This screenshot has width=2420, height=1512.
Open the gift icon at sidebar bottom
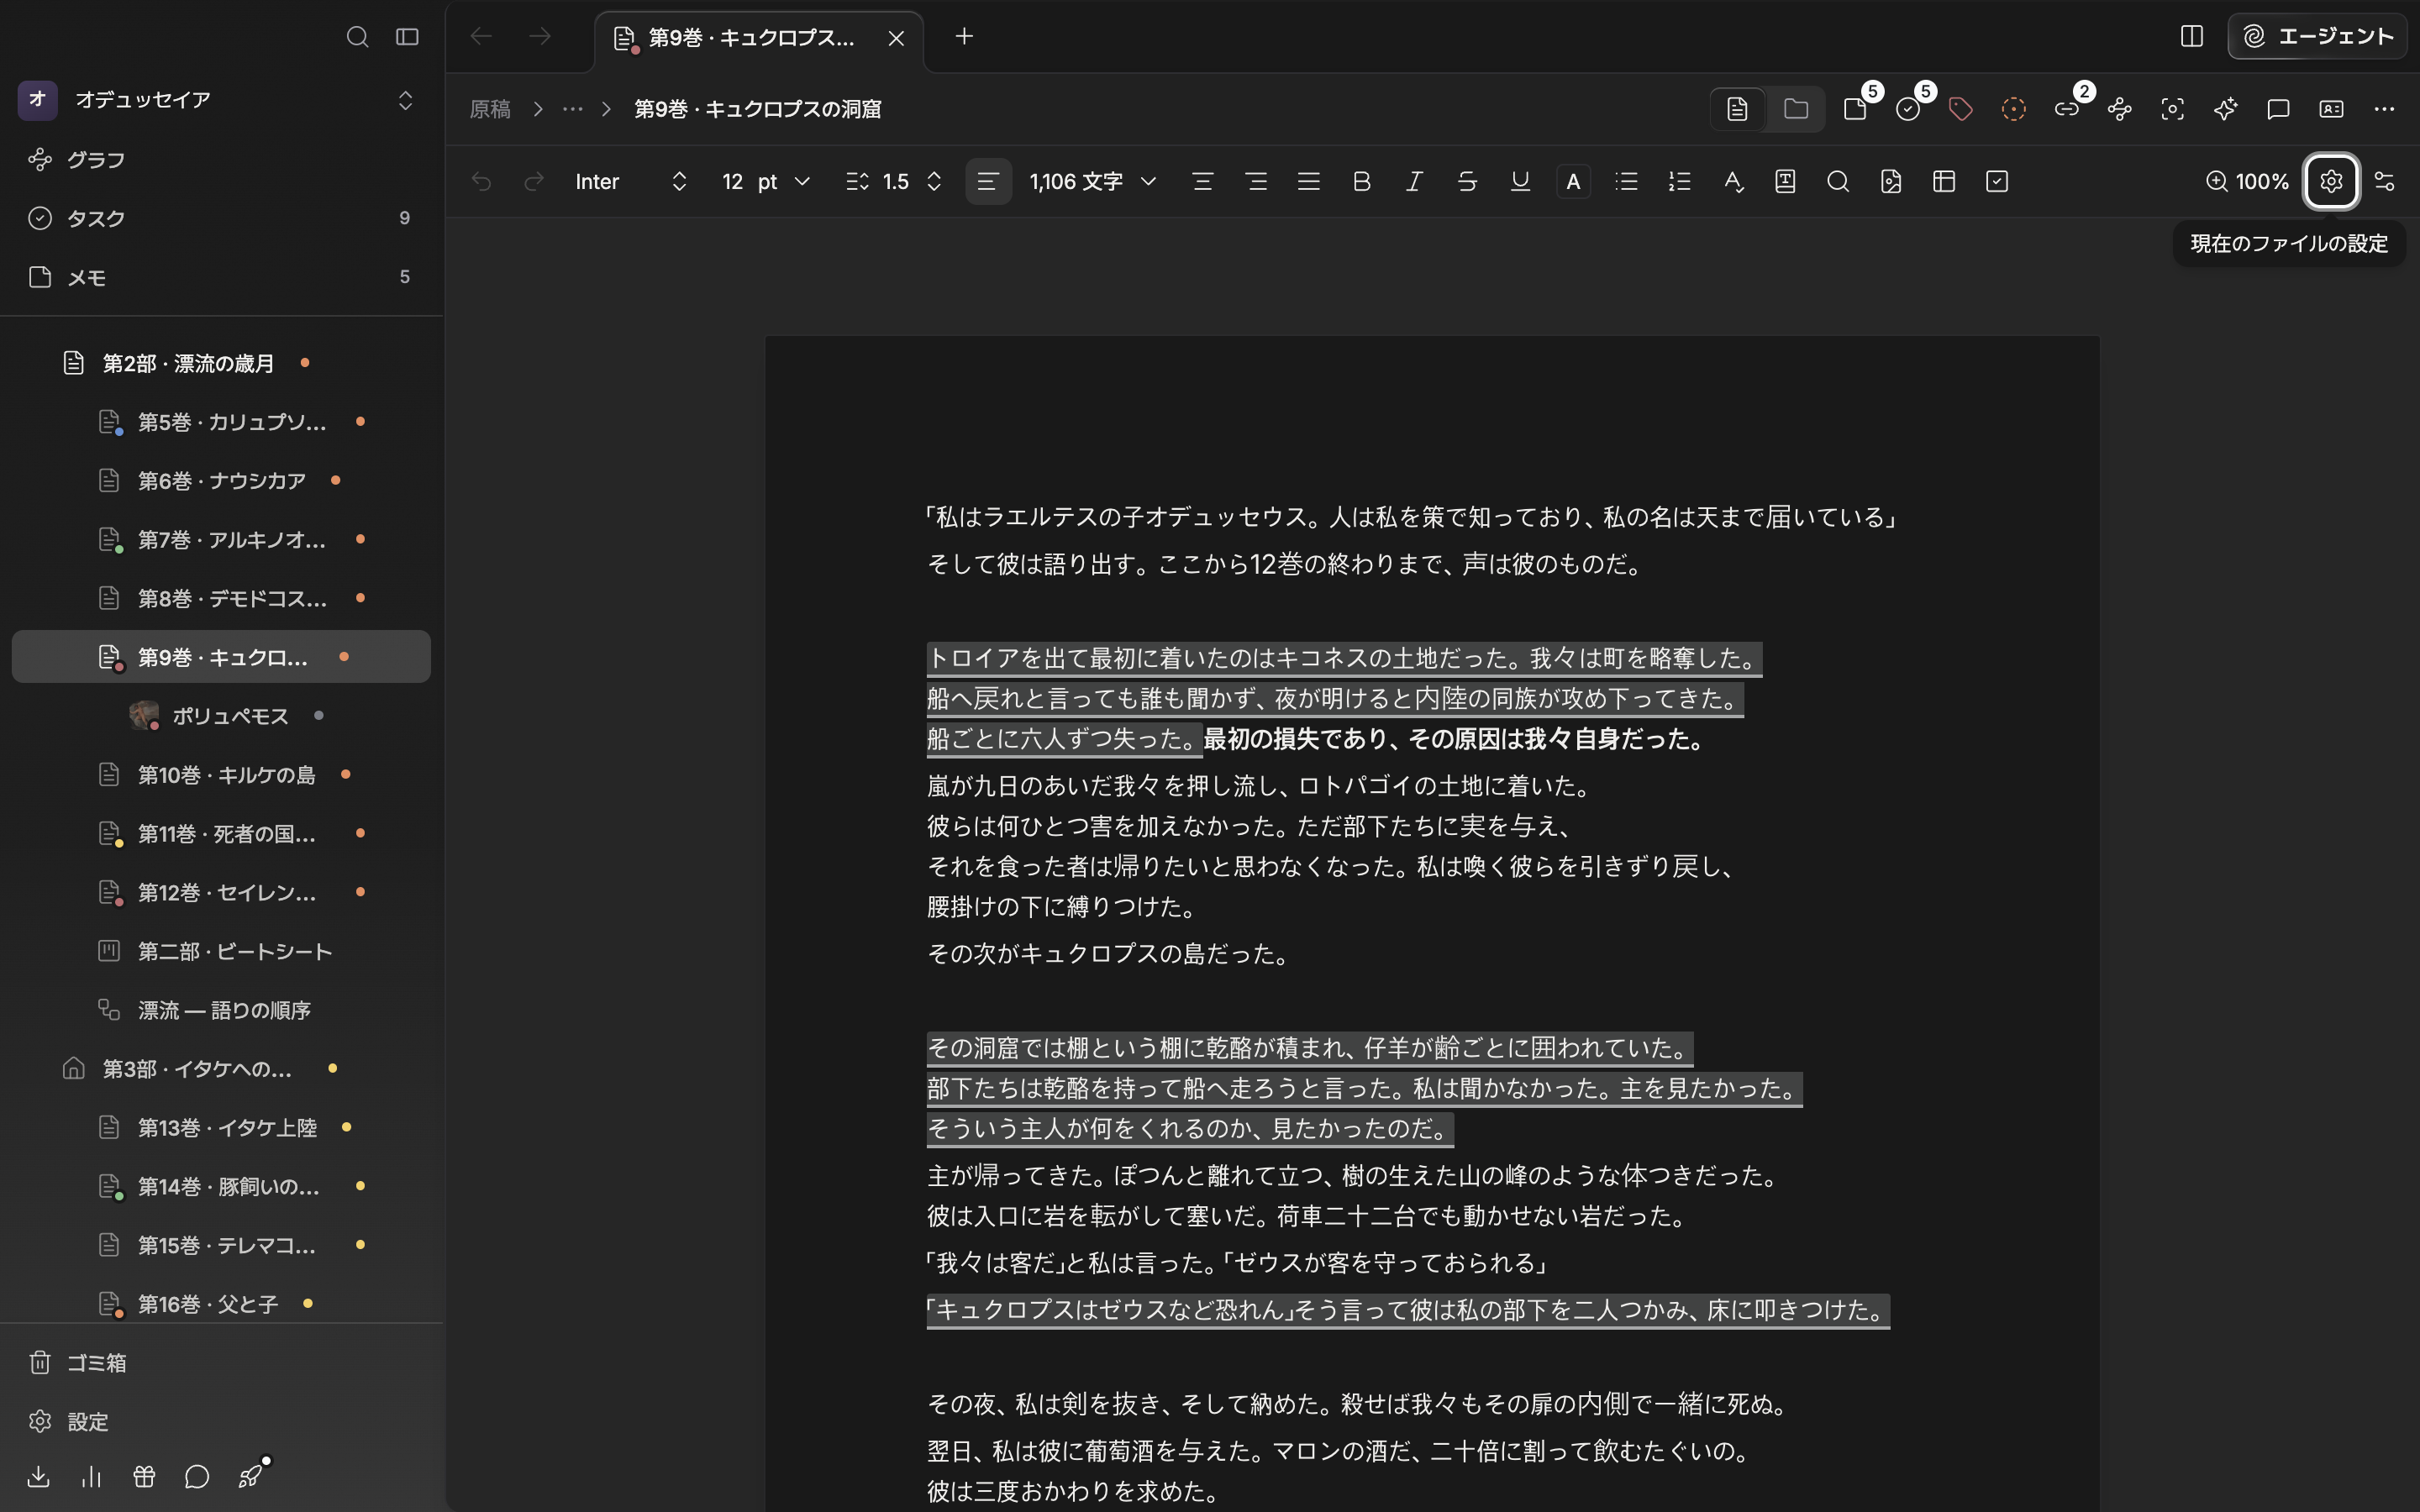point(145,1476)
